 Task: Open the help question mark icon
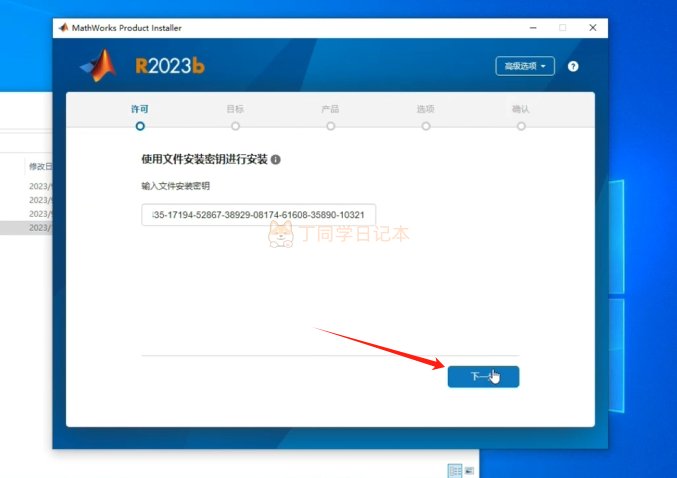[x=573, y=66]
